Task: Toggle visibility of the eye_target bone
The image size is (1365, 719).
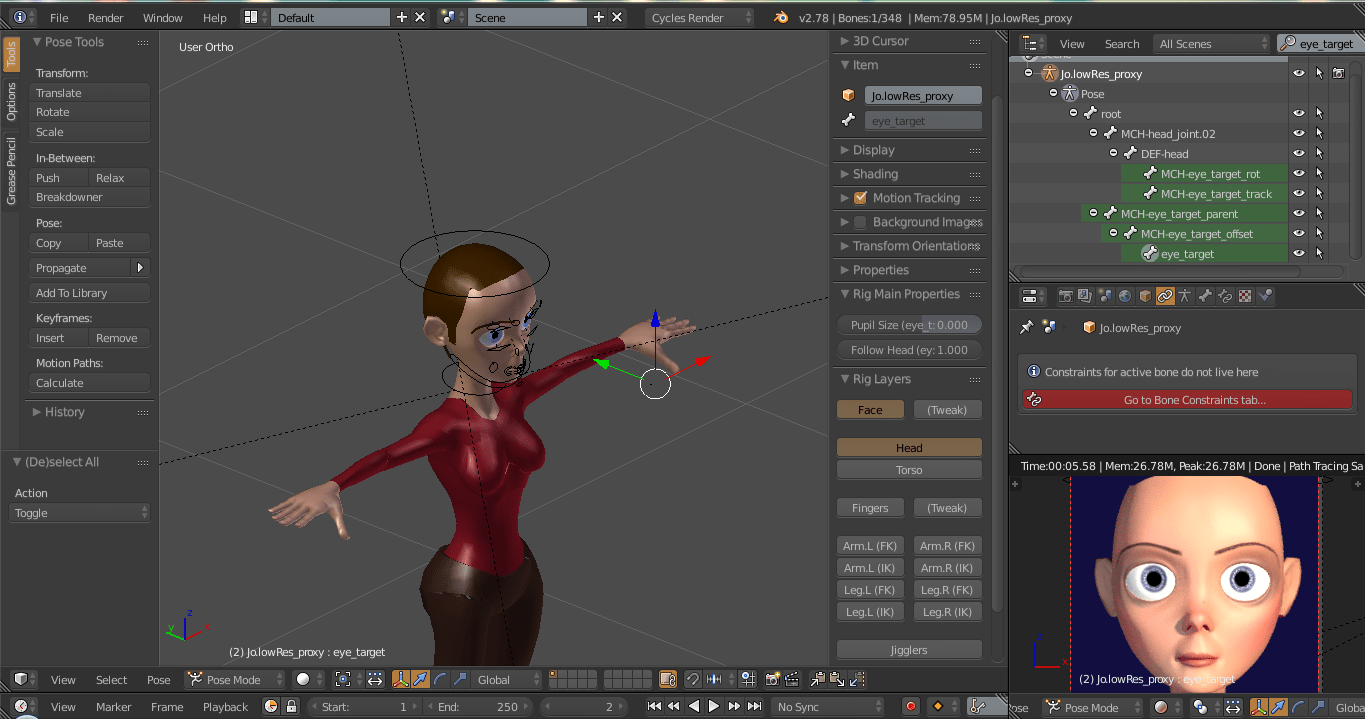Action: [x=1297, y=253]
